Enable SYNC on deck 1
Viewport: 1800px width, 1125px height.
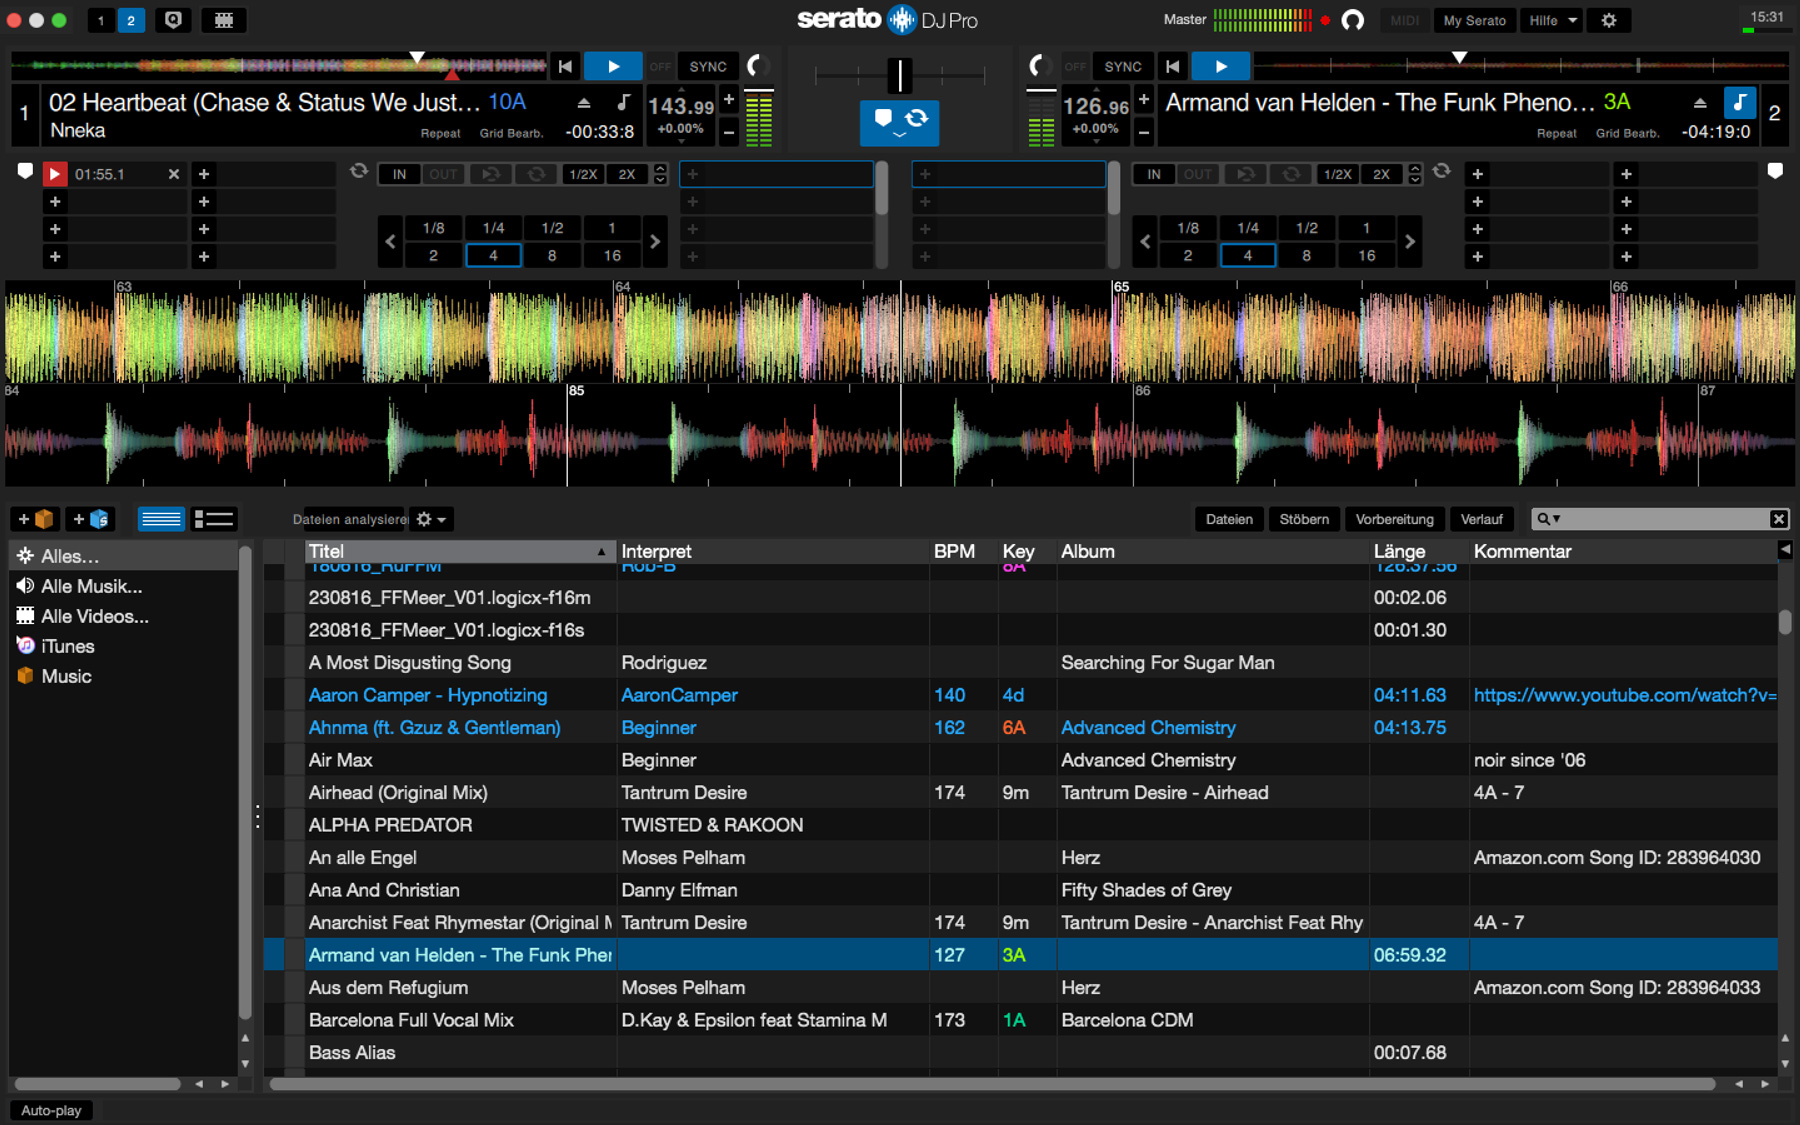click(708, 67)
